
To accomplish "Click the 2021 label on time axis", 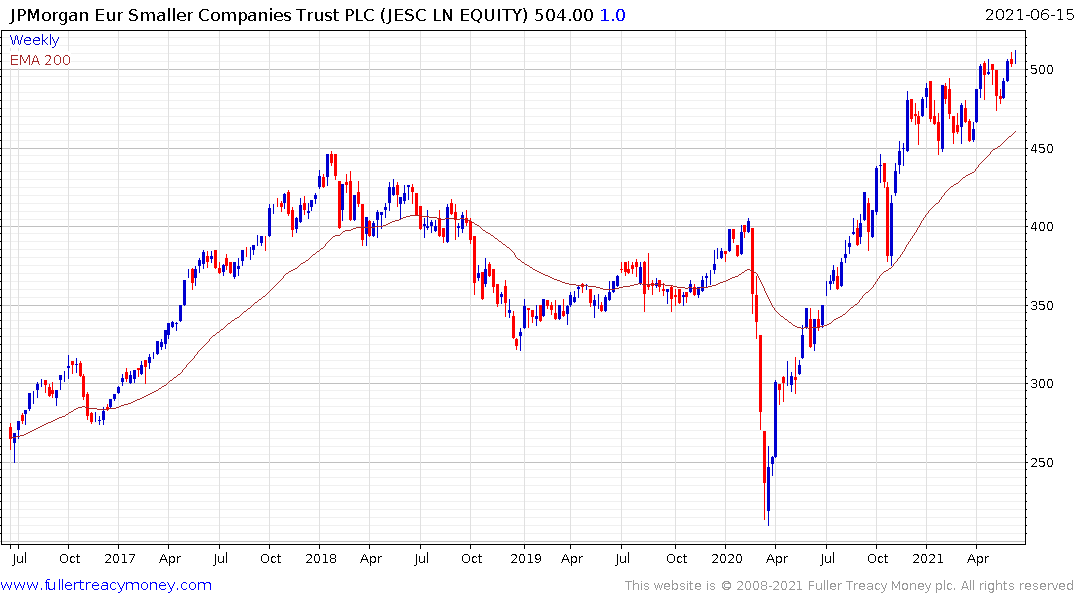I will point(928,558).
